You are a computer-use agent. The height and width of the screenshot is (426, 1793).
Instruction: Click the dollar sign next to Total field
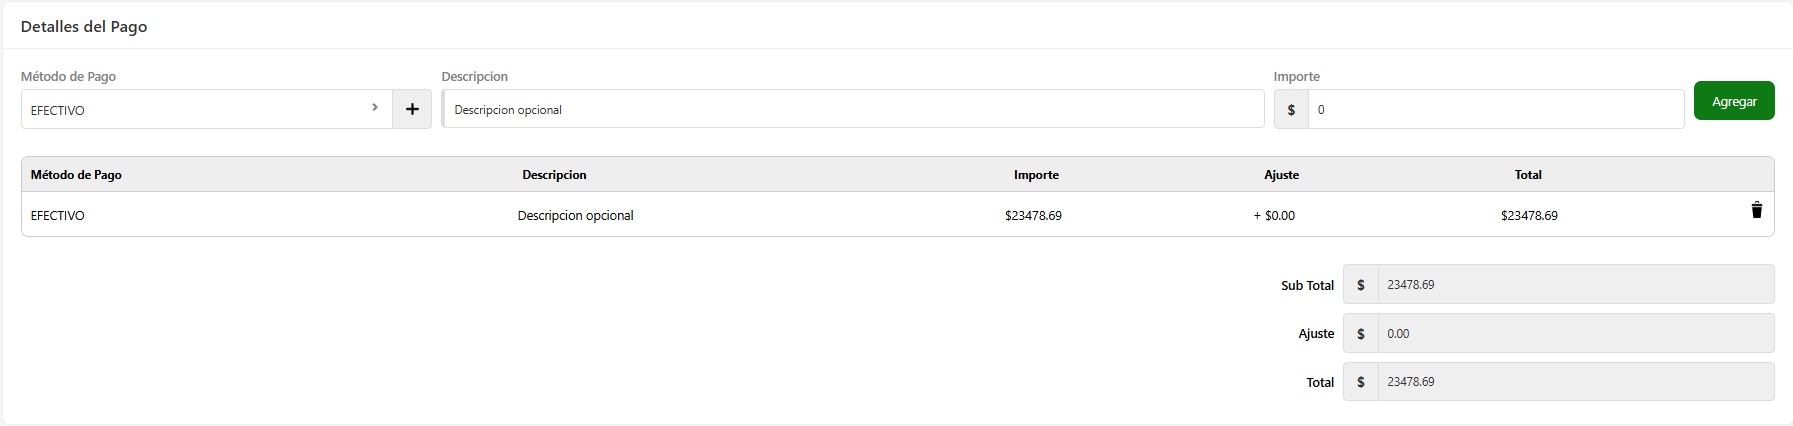tap(1360, 382)
